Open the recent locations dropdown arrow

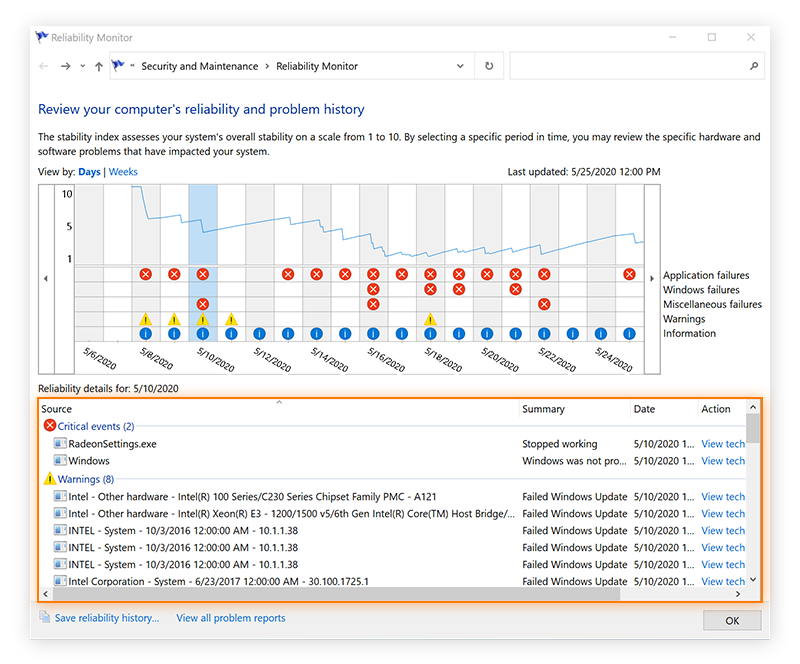[82, 66]
